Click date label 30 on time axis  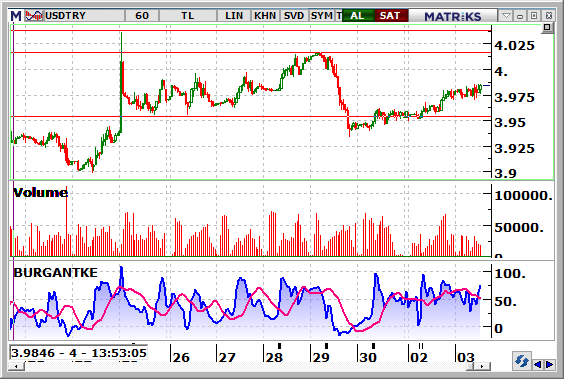368,357
